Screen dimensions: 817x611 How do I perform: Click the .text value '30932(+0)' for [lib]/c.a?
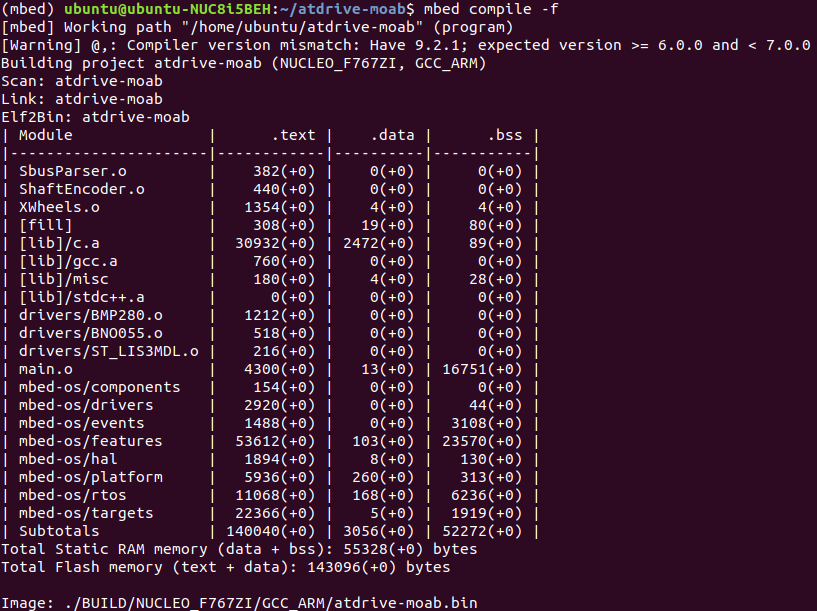275,243
